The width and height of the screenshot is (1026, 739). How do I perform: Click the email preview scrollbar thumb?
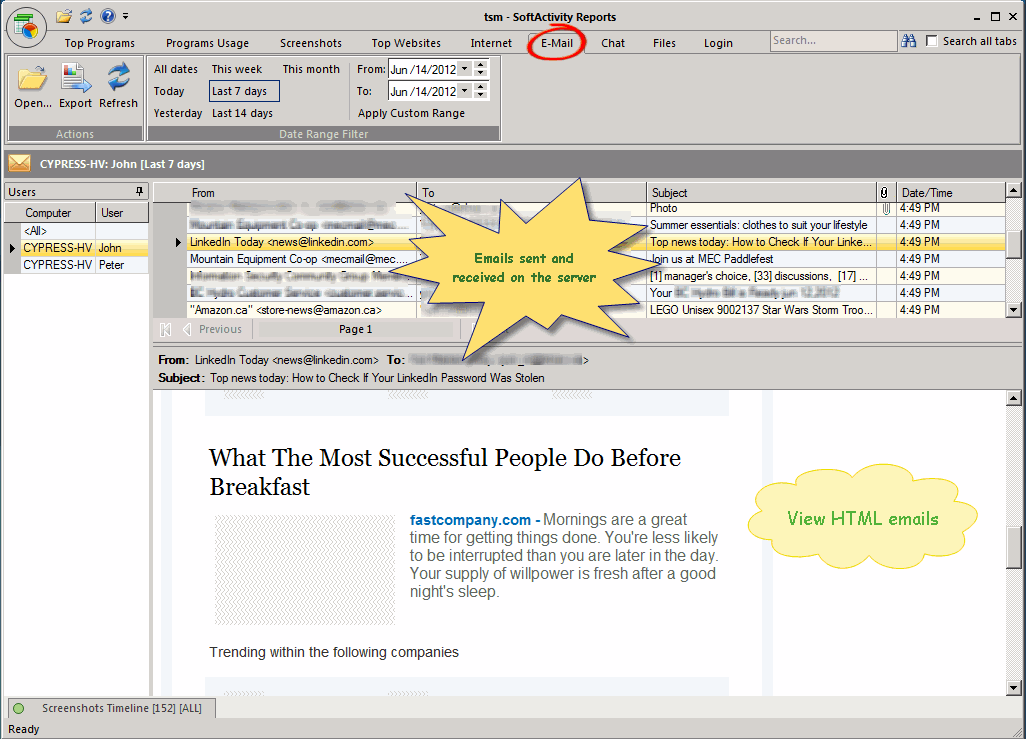(1013, 547)
